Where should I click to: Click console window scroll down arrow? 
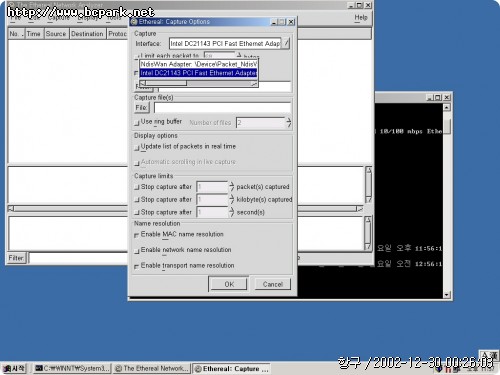447,295
